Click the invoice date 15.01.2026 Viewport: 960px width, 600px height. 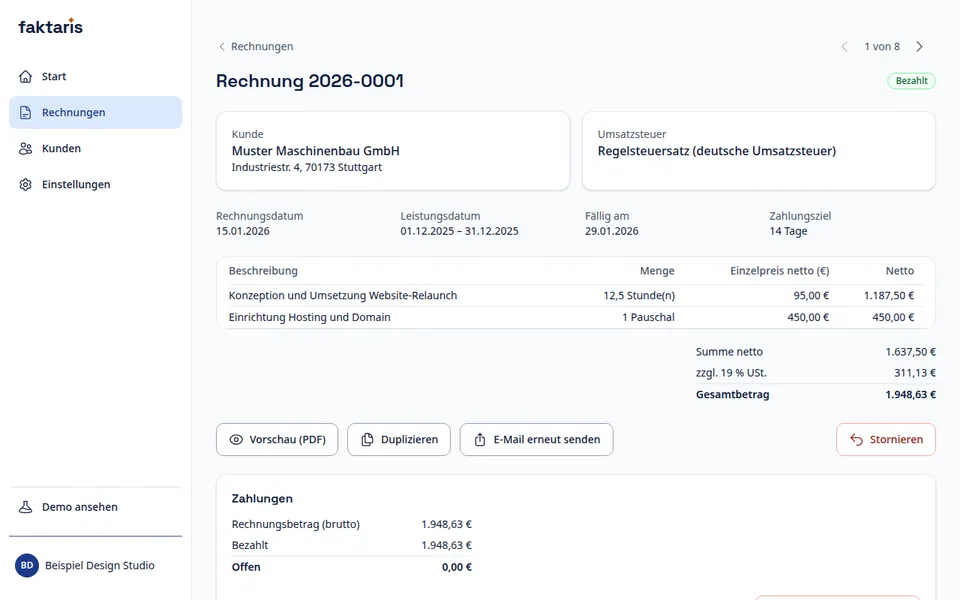pyautogui.click(x=242, y=231)
